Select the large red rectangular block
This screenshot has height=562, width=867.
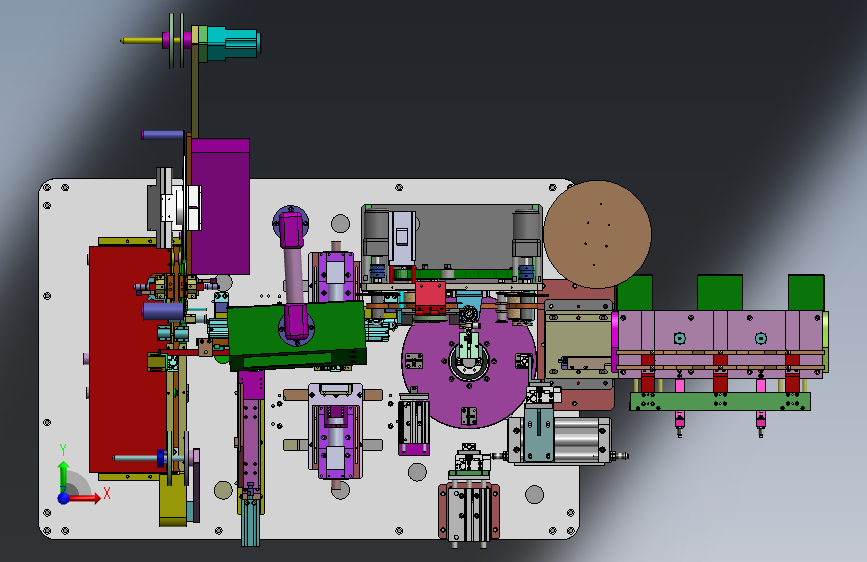coord(128,360)
